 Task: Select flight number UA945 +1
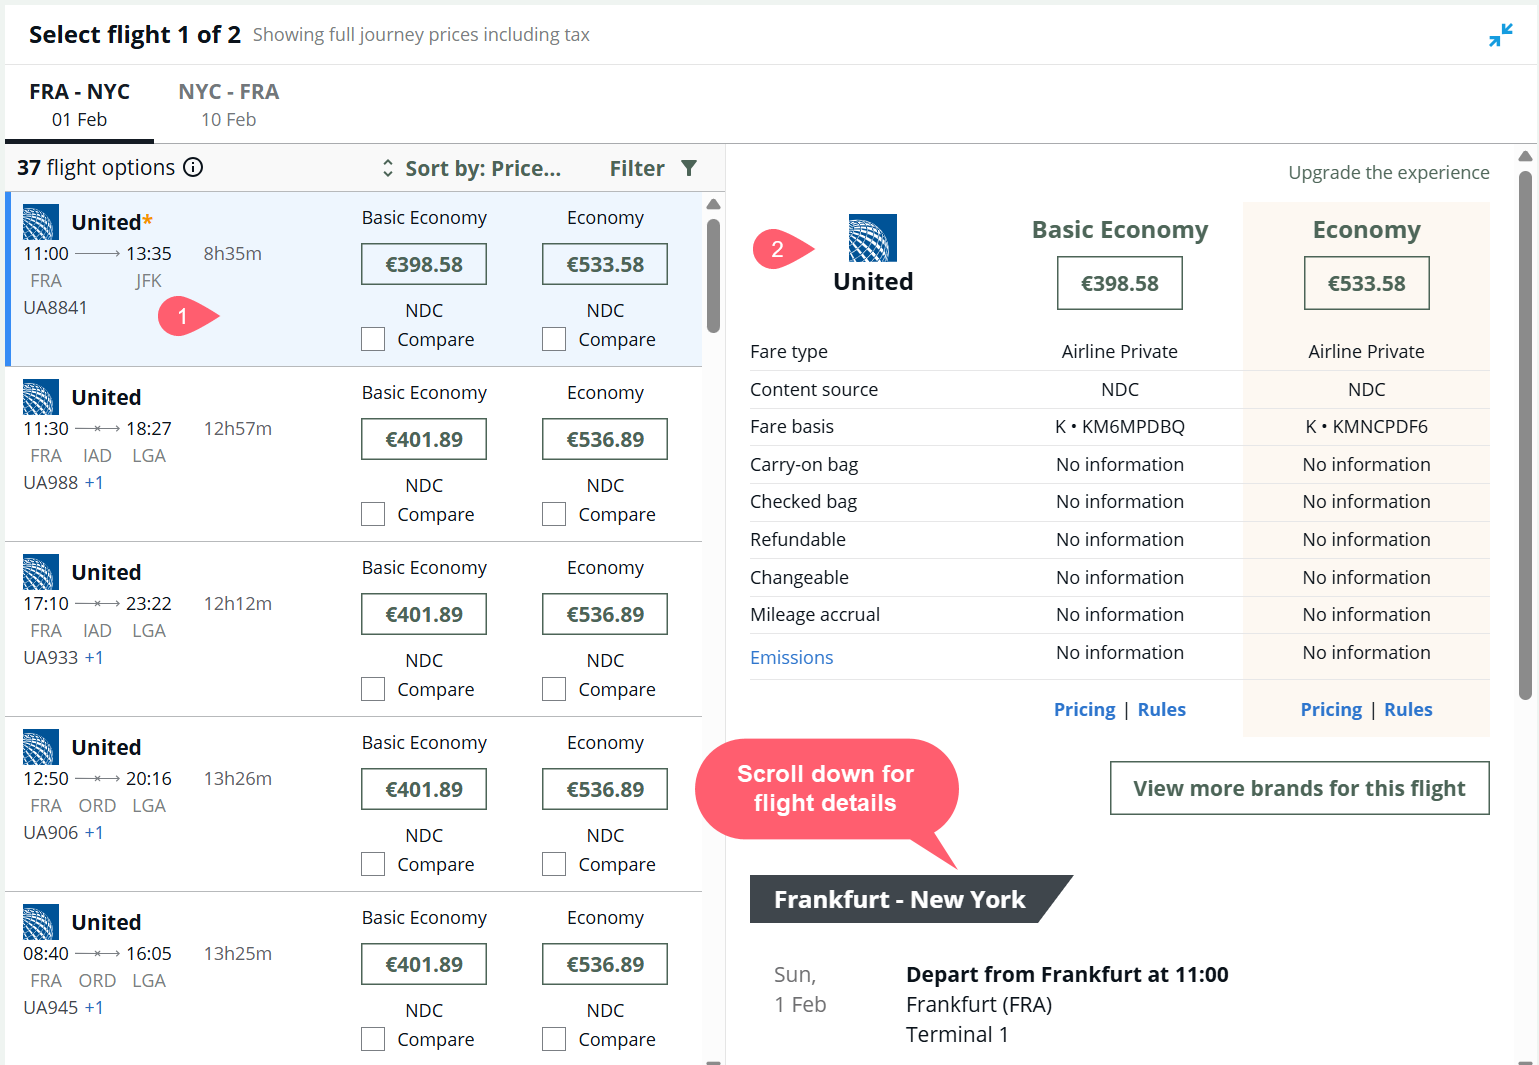click(63, 1007)
